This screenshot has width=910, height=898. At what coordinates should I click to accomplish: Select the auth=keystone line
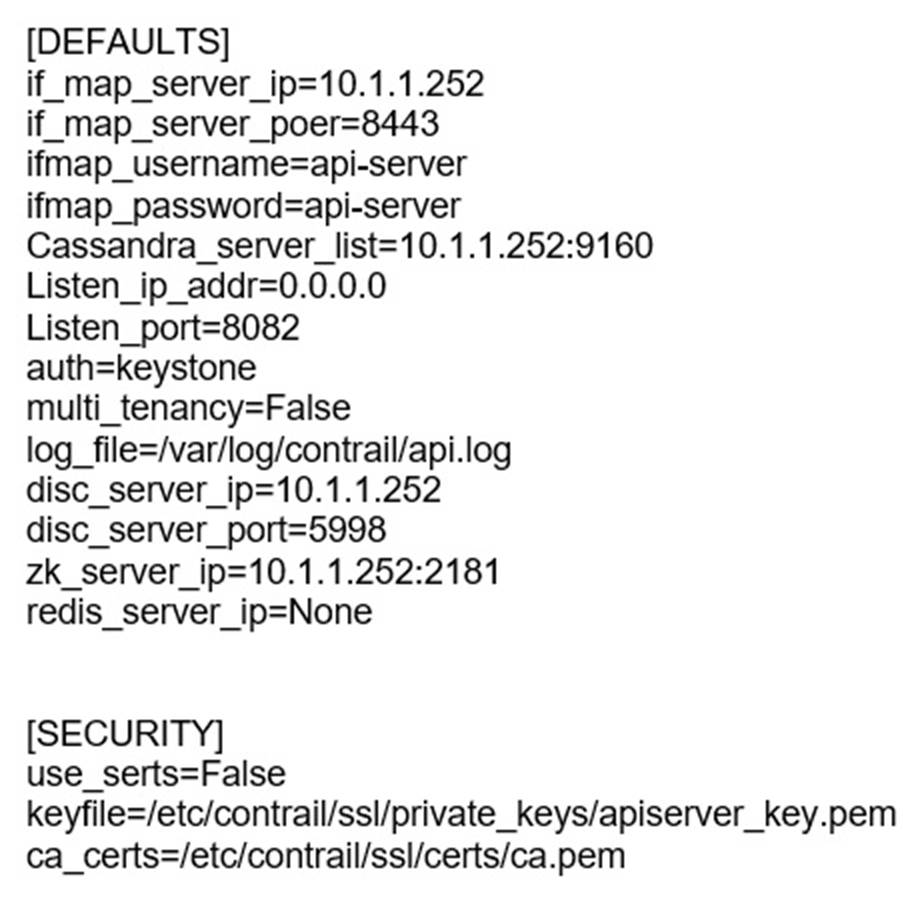click(141, 368)
